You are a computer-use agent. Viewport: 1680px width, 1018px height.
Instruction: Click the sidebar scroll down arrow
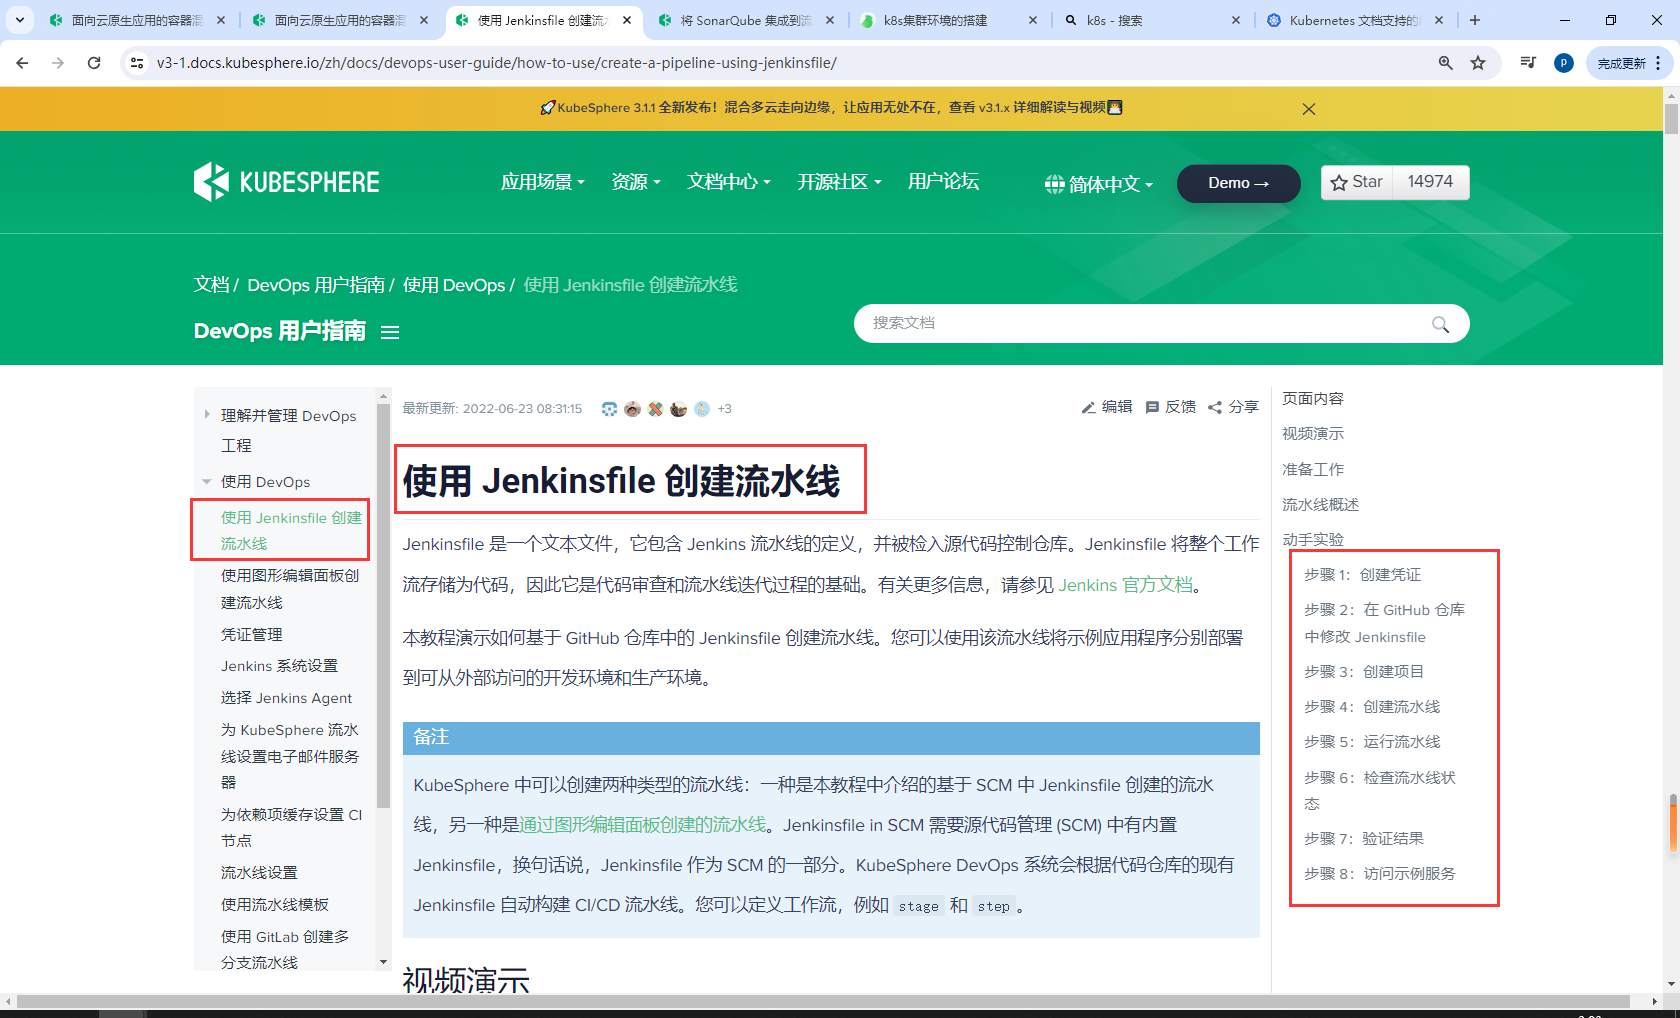(x=383, y=962)
